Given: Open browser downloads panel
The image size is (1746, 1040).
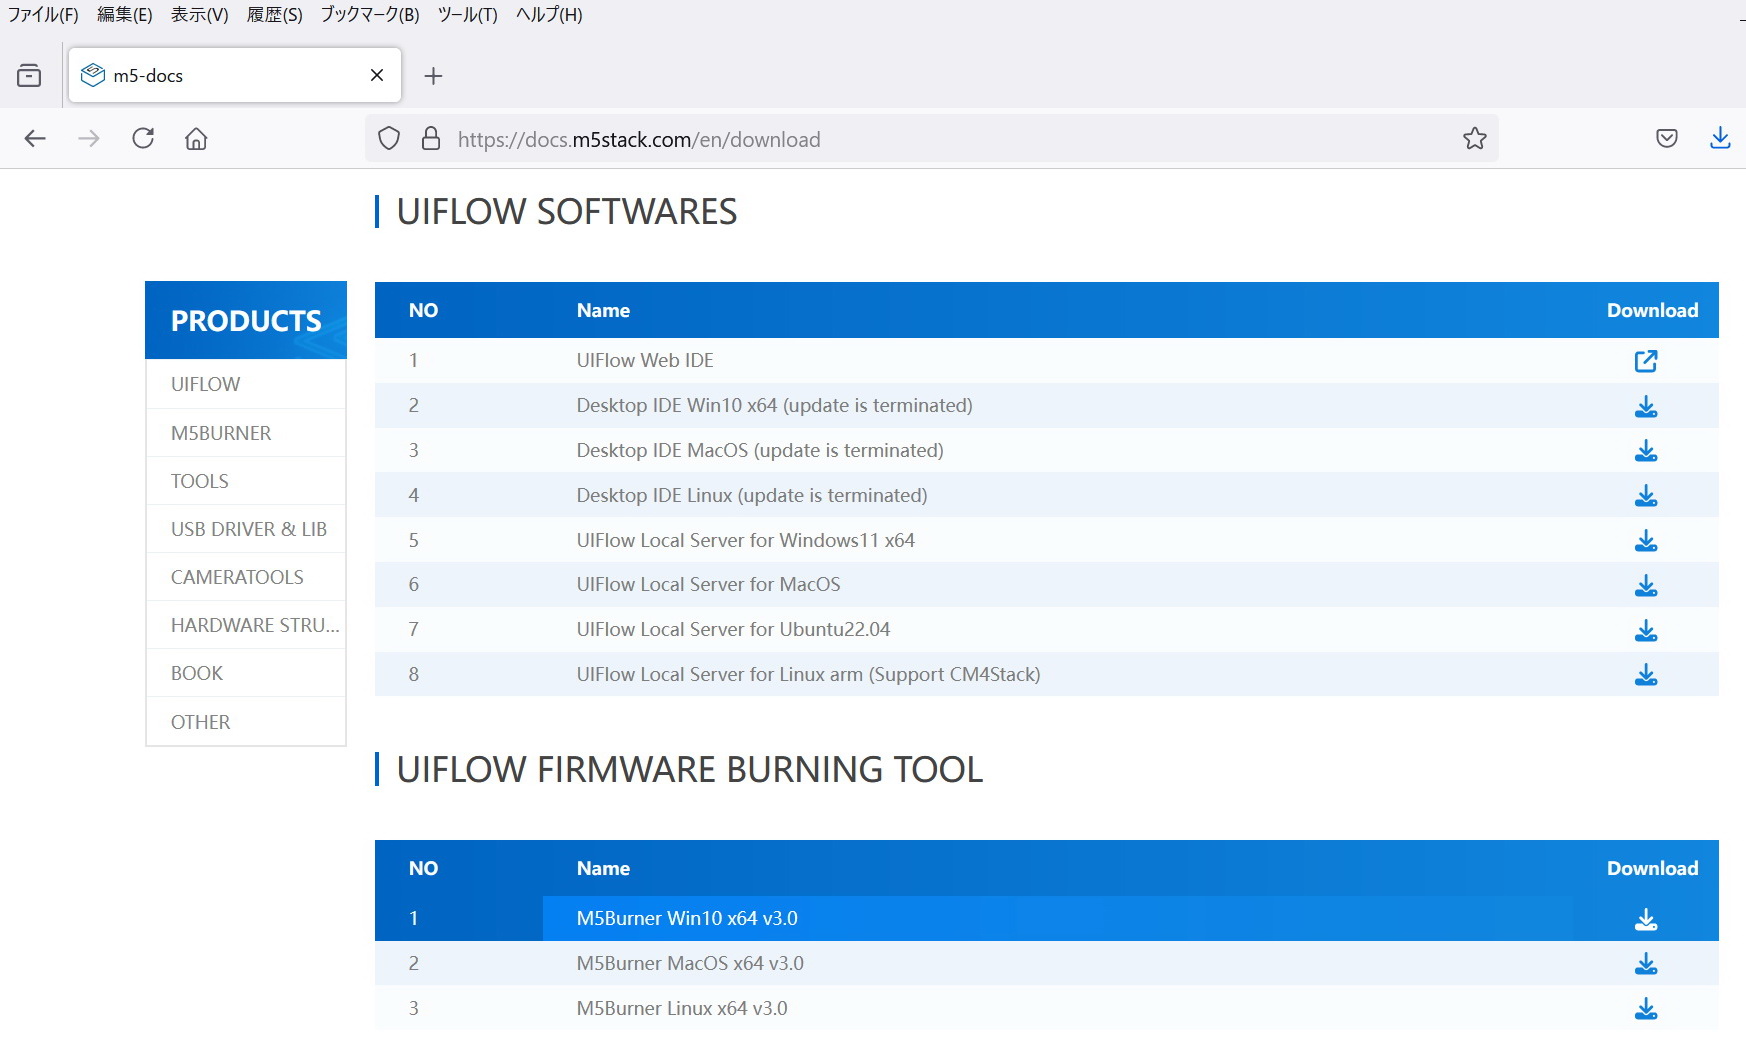Looking at the screenshot, I should point(1720,138).
